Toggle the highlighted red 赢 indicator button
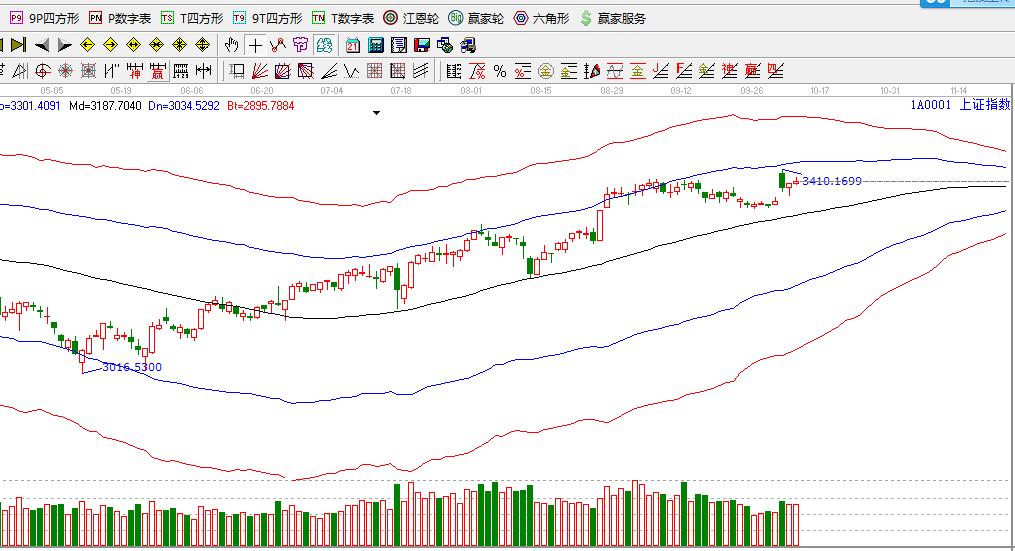1015x551 pixels. pyautogui.click(x=157, y=71)
